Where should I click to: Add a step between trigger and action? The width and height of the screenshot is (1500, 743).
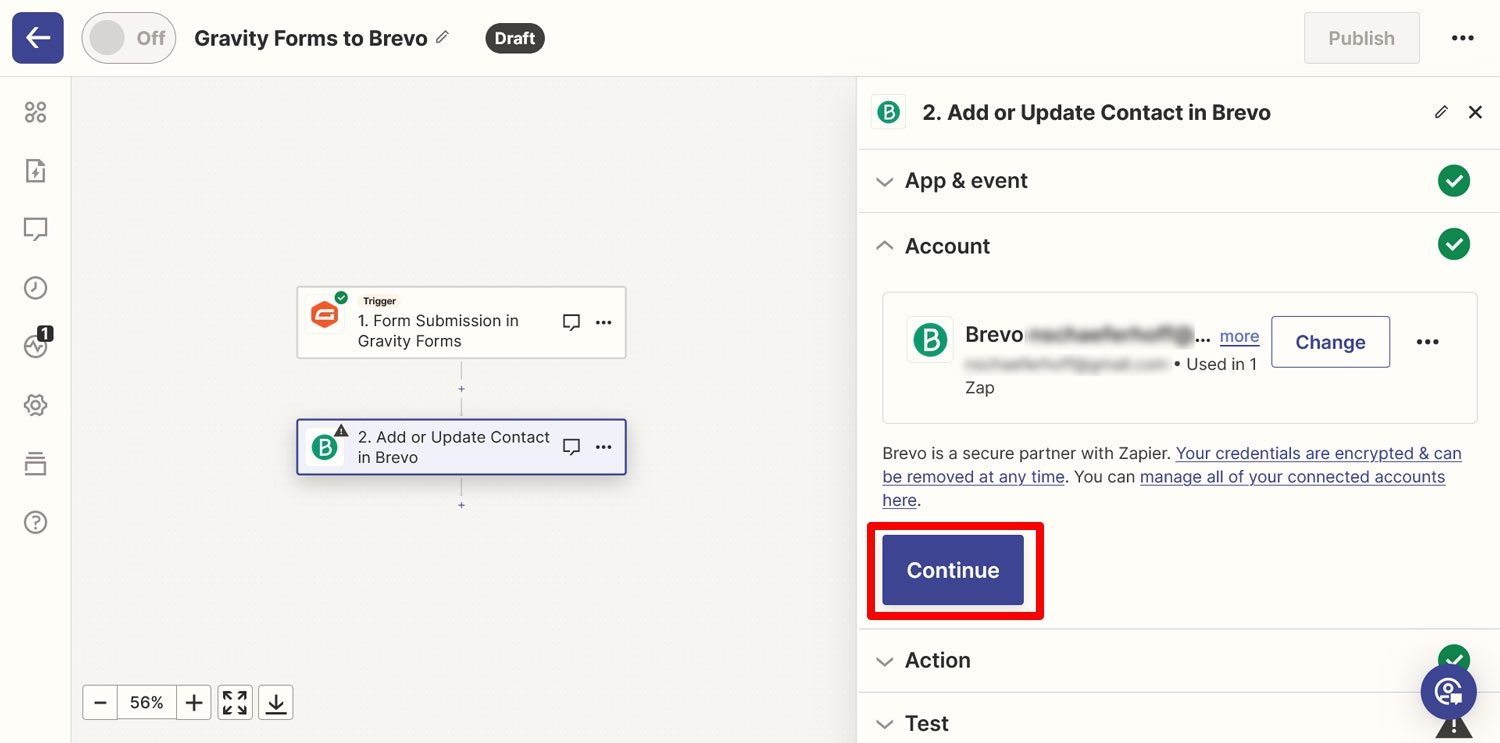(x=461, y=388)
